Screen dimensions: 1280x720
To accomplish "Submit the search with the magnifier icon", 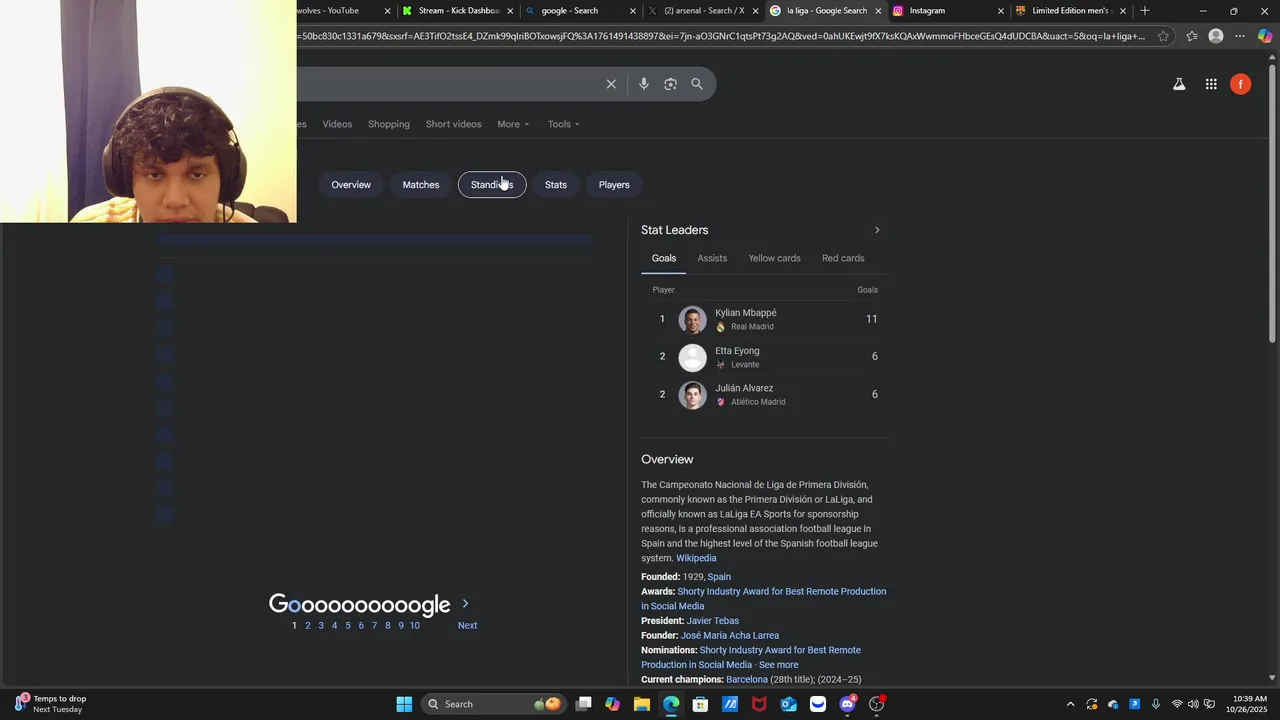I will click(x=697, y=84).
